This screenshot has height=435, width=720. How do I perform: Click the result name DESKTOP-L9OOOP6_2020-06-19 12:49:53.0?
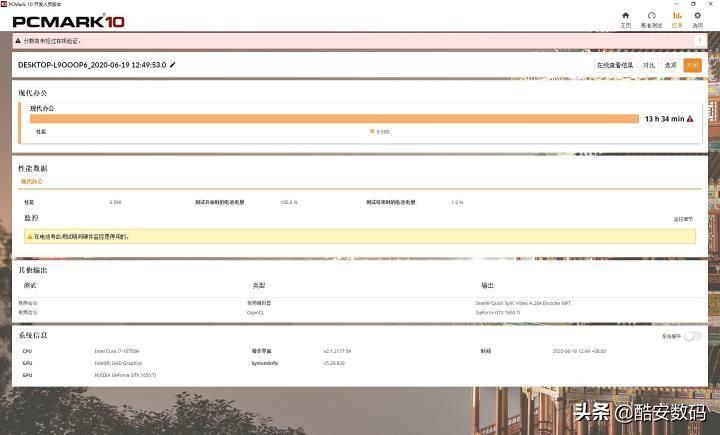[92, 65]
